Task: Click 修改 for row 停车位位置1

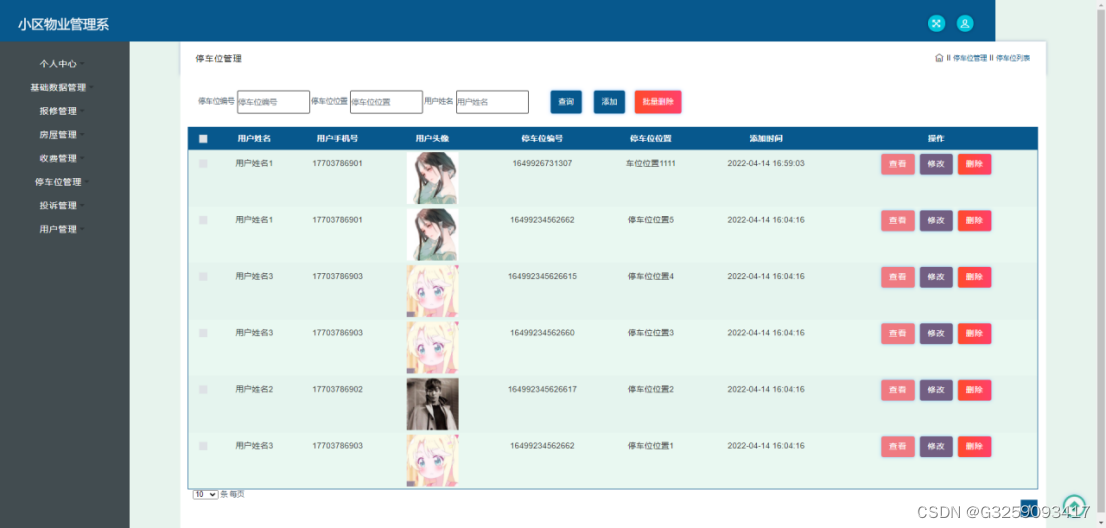Action: pos(936,446)
